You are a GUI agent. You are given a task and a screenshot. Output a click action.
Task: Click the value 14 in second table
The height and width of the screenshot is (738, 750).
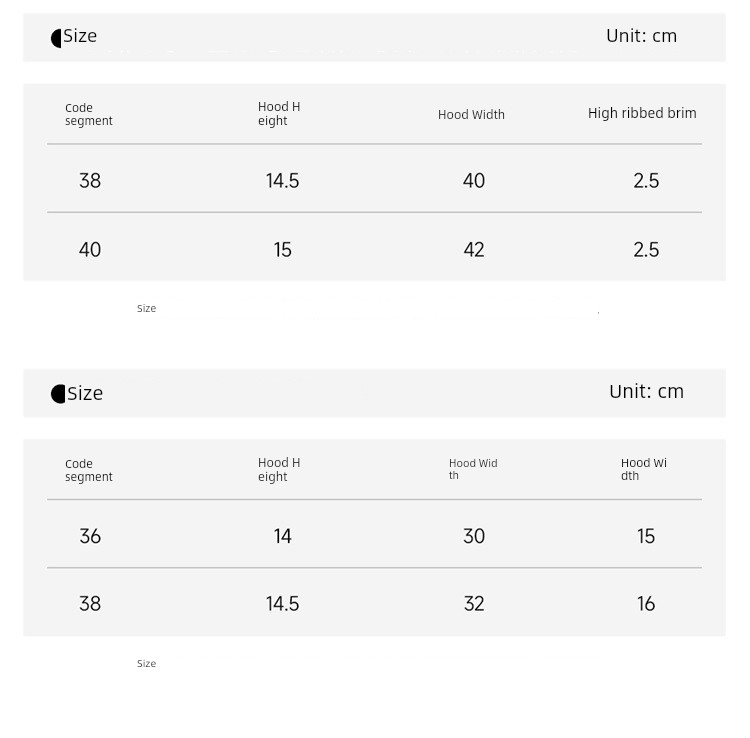[x=282, y=536]
